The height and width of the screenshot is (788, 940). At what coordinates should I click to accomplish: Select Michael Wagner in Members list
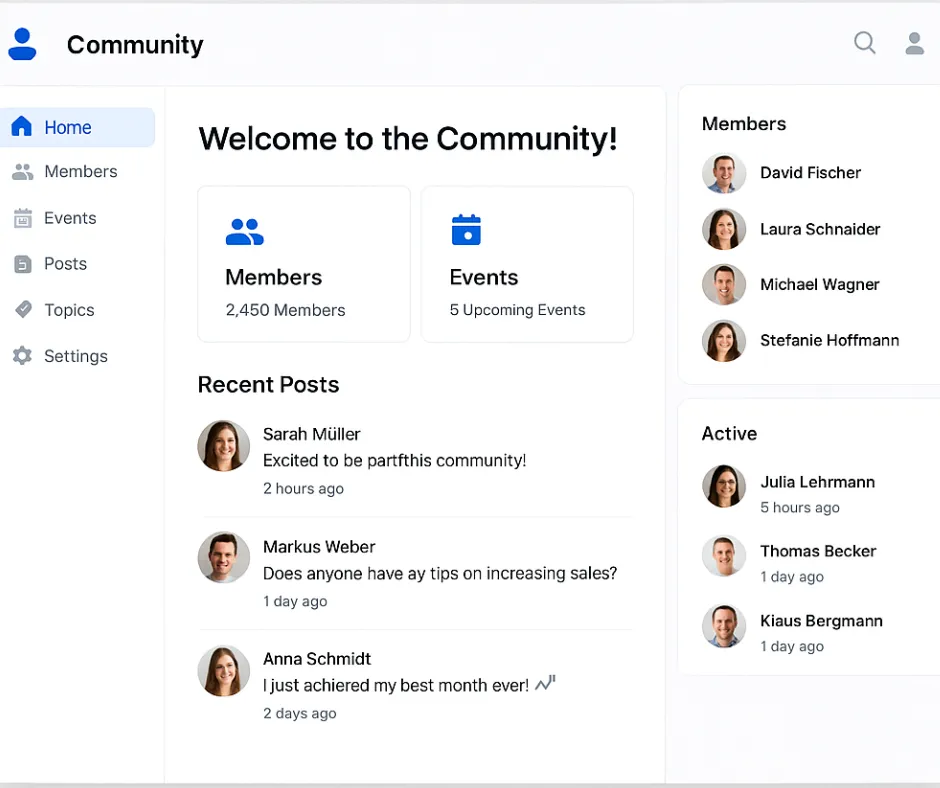[820, 285]
